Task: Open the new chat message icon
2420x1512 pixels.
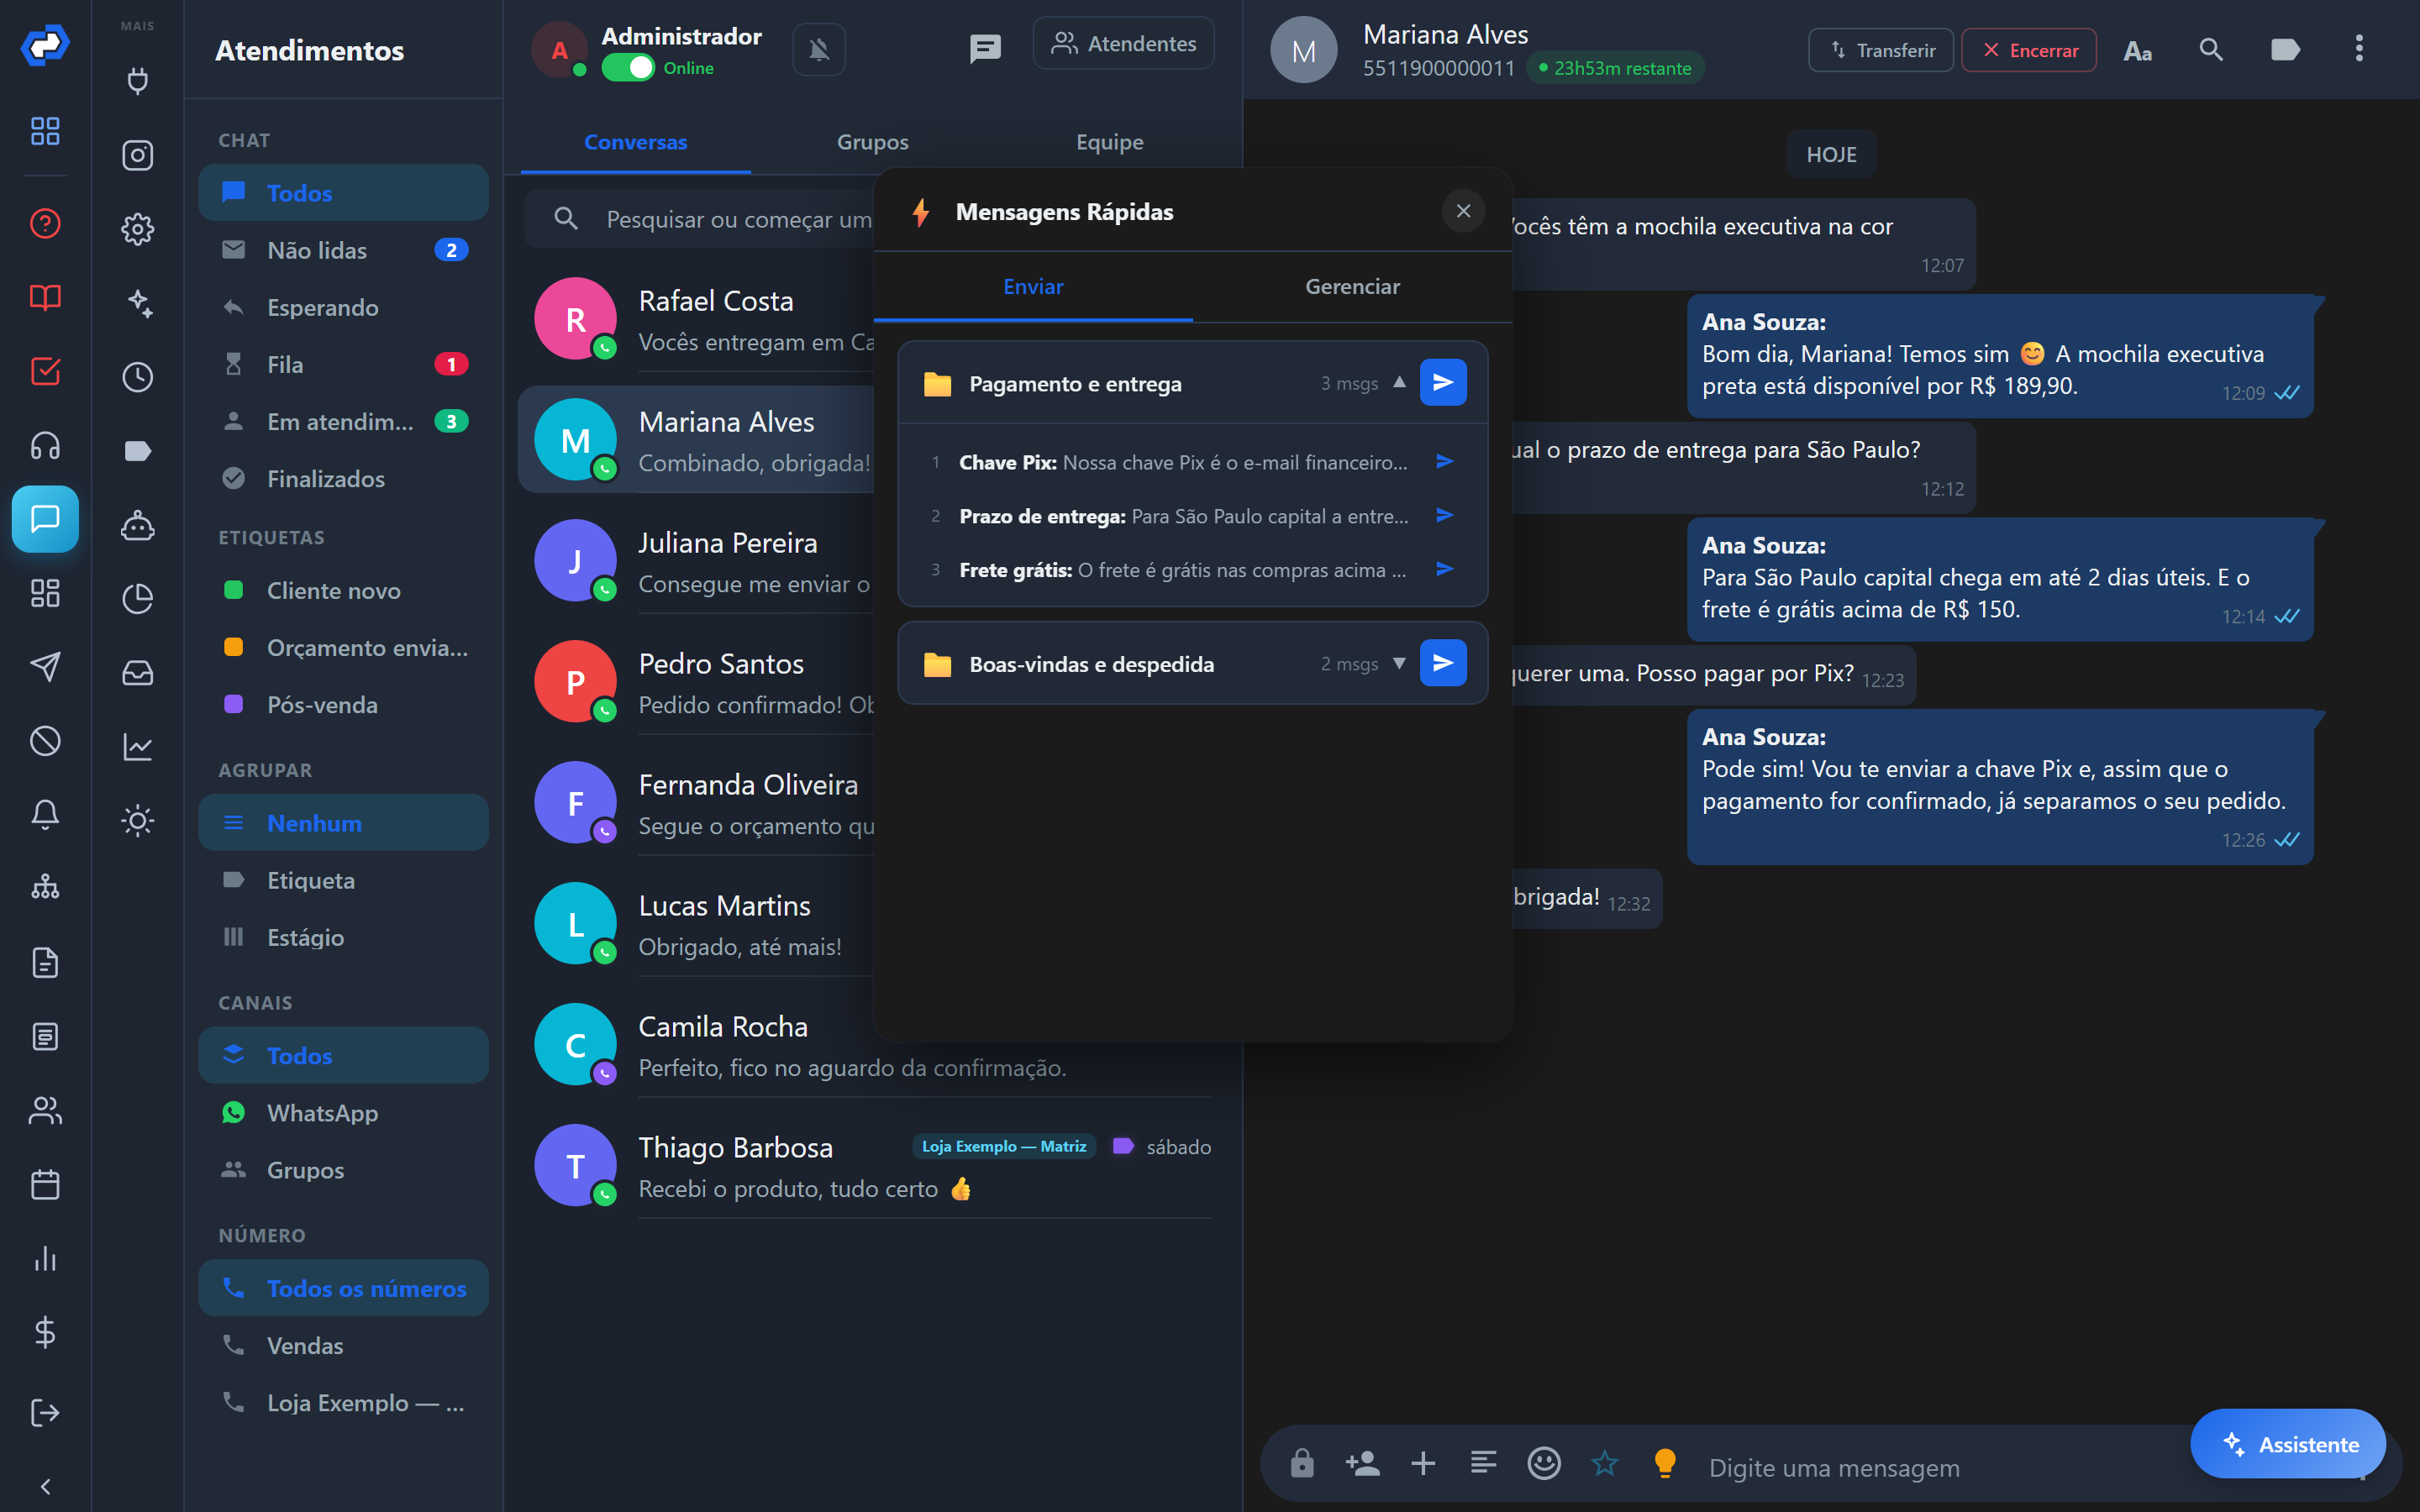Action: tap(985, 48)
